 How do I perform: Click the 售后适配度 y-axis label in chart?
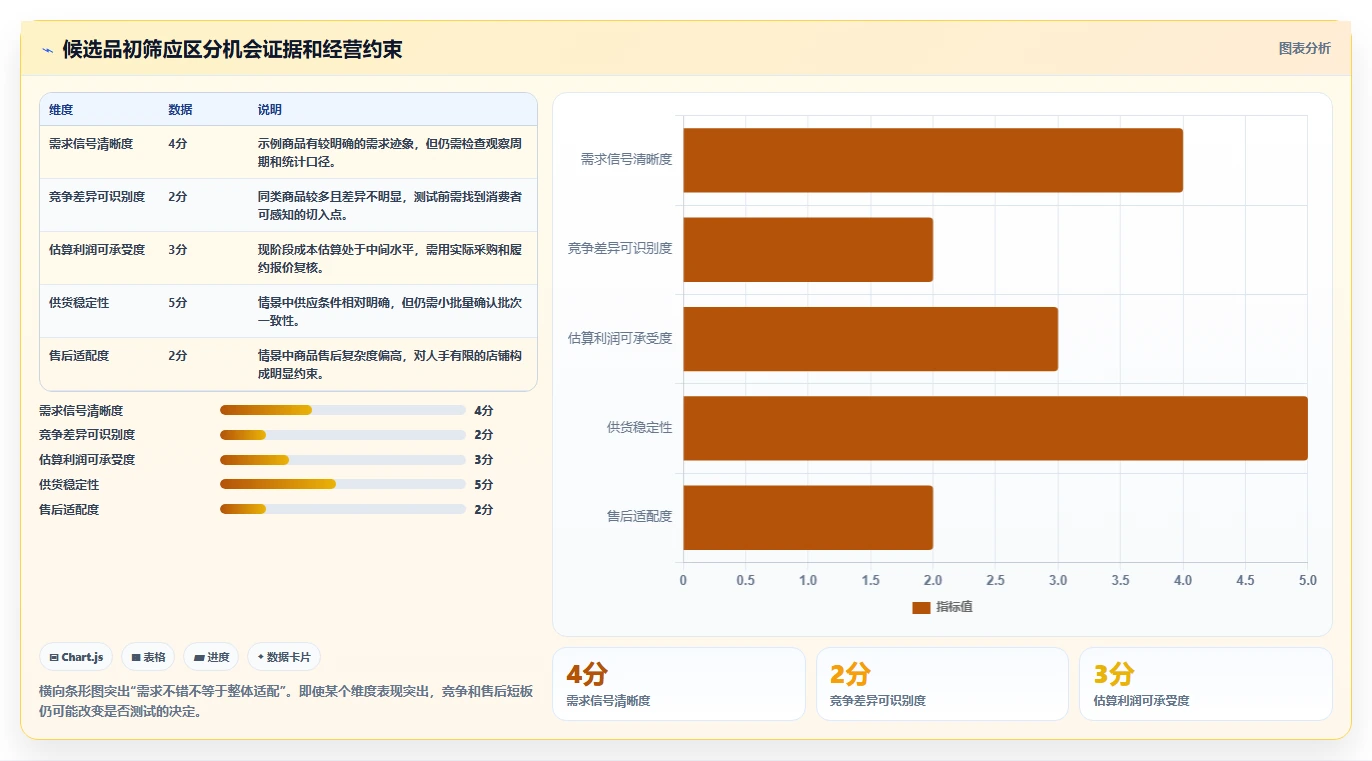pyautogui.click(x=639, y=517)
